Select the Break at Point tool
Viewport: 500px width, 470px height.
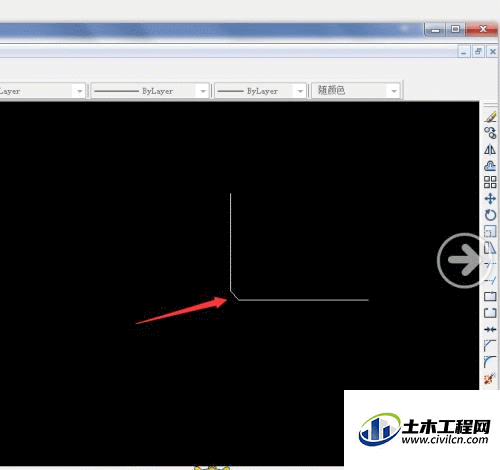click(490, 296)
